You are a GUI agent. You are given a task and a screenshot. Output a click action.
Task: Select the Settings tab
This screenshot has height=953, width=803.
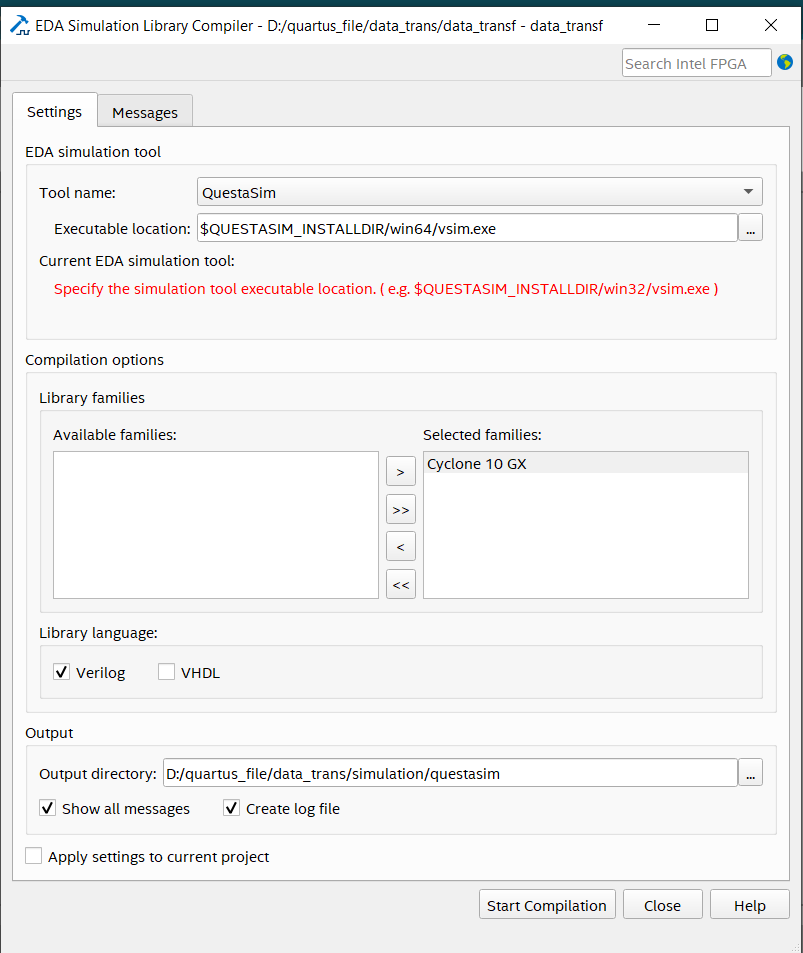pos(54,111)
